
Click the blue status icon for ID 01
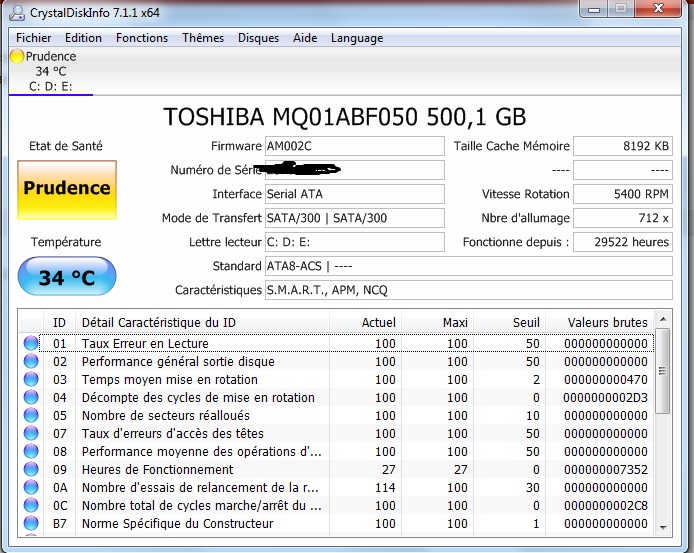(31, 343)
